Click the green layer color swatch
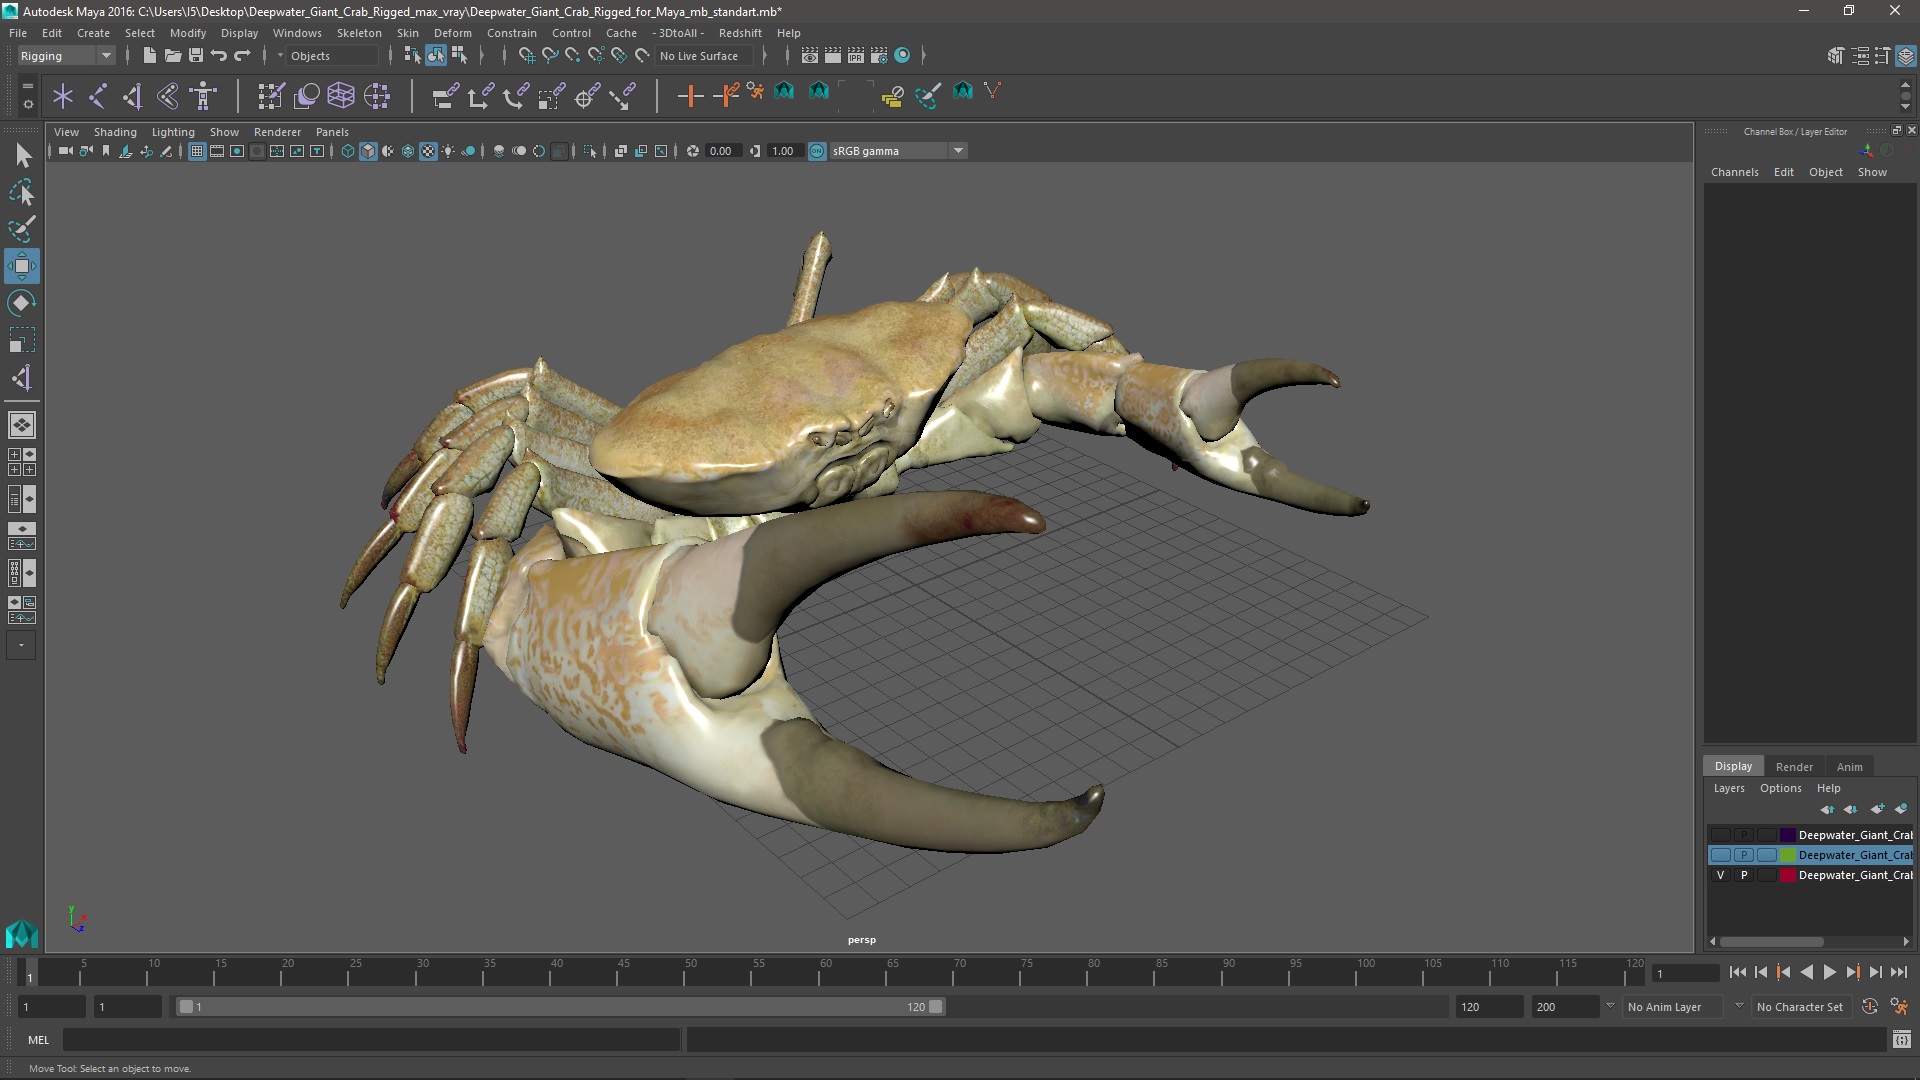Image resolution: width=1920 pixels, height=1080 pixels. coord(1788,855)
